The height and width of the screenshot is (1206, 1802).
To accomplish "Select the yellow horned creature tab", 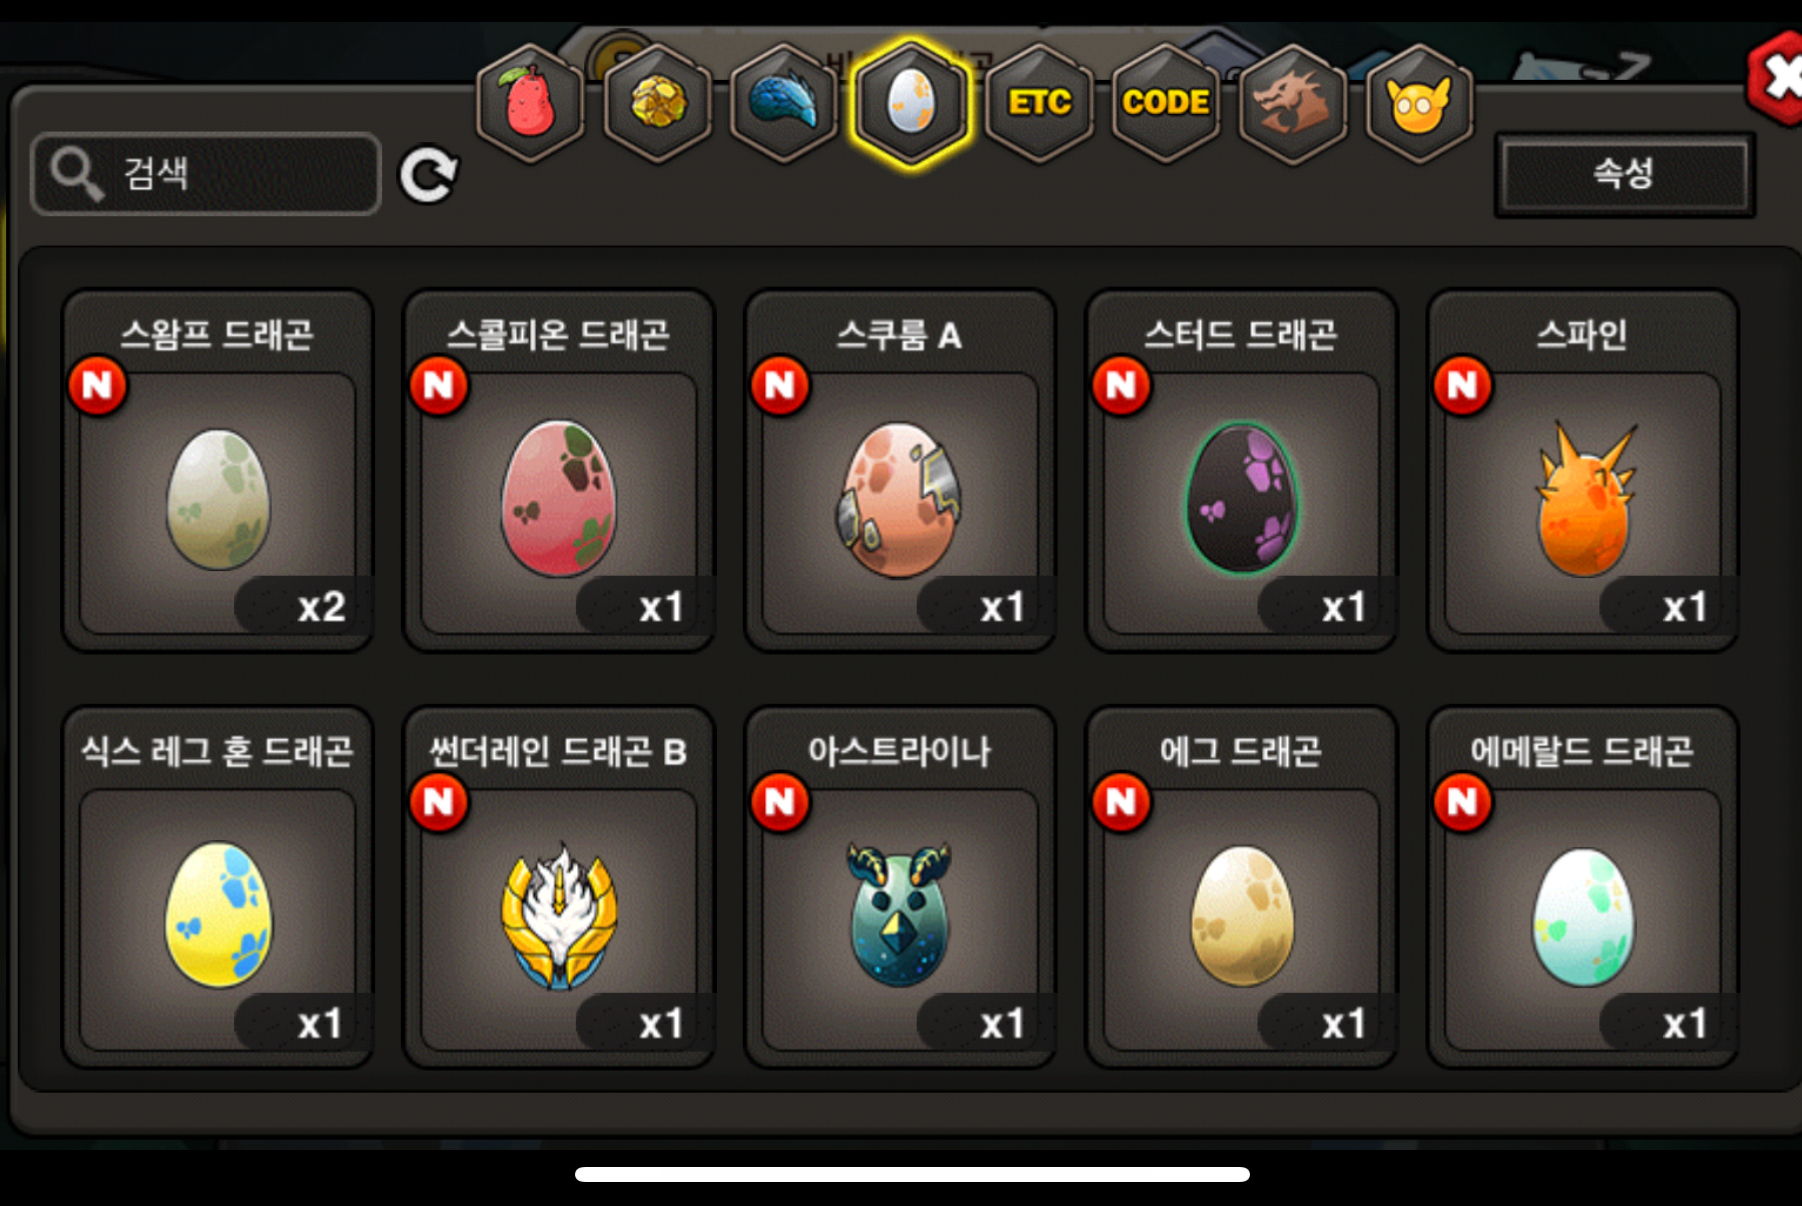I will (1419, 103).
